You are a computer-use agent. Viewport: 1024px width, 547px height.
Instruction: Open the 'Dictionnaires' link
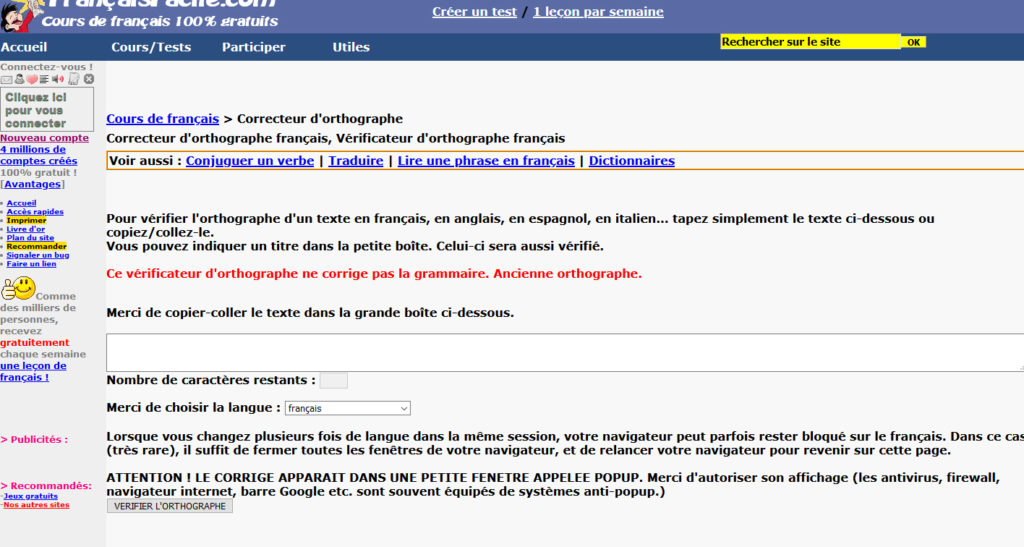(632, 161)
